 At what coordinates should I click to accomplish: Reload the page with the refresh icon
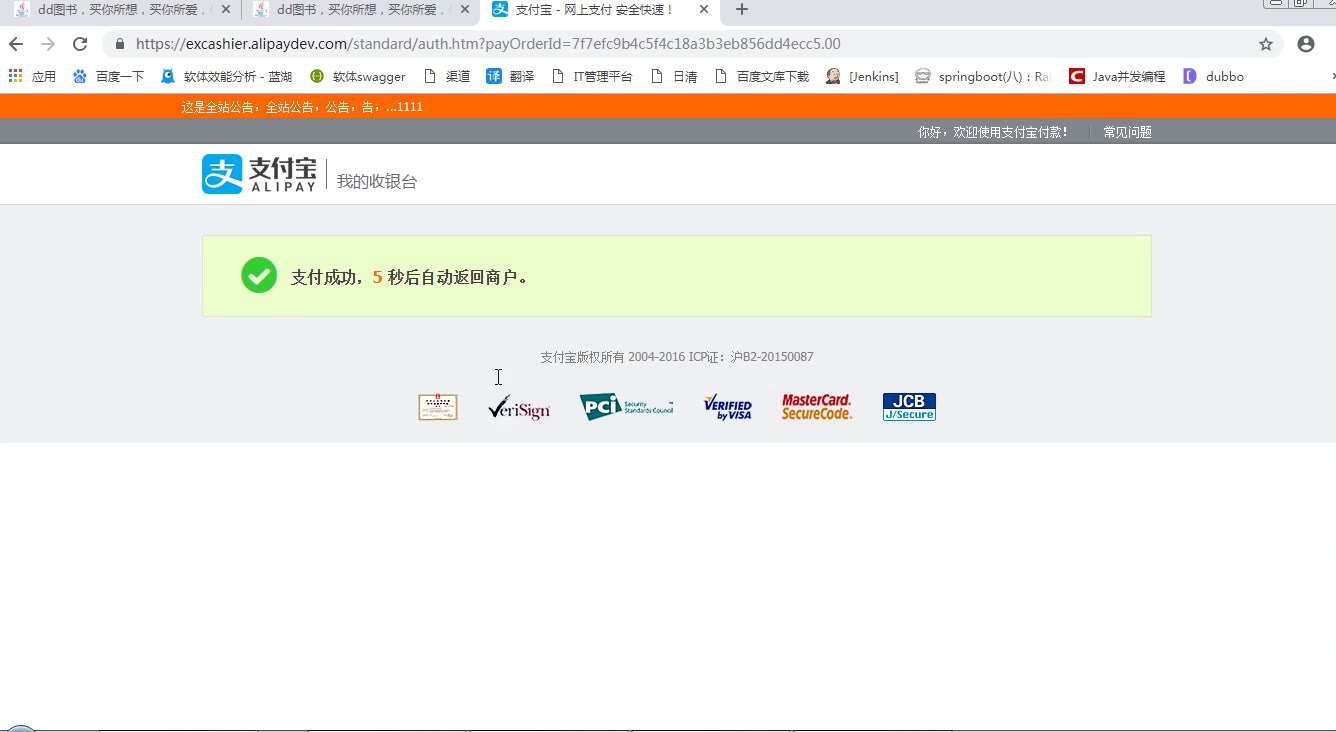81,44
